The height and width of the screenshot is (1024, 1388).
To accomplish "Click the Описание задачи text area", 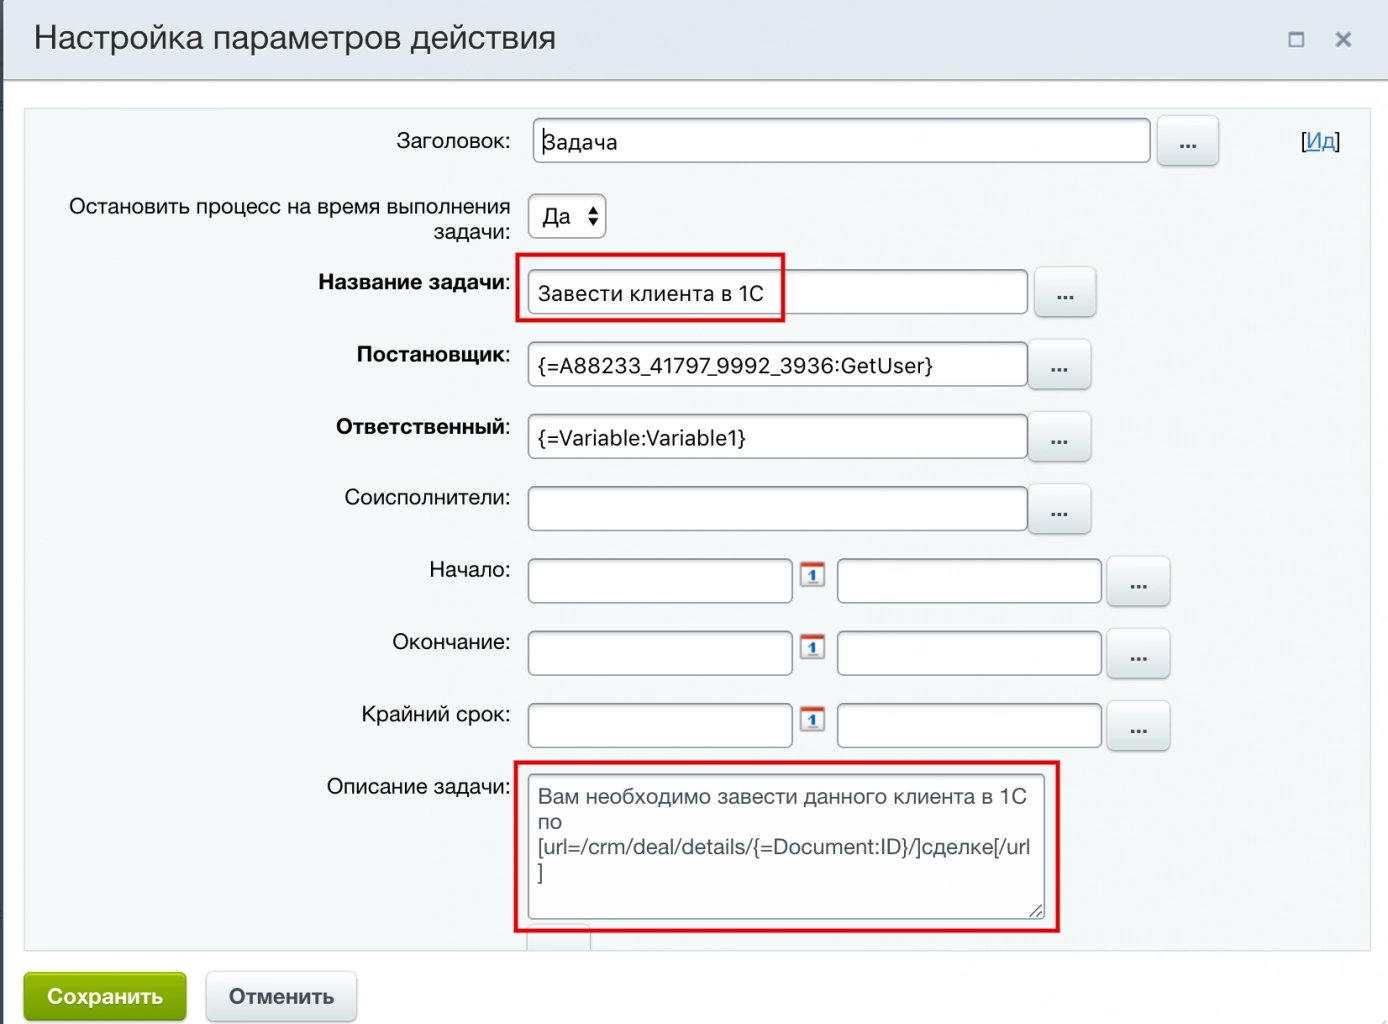I will 786,845.
